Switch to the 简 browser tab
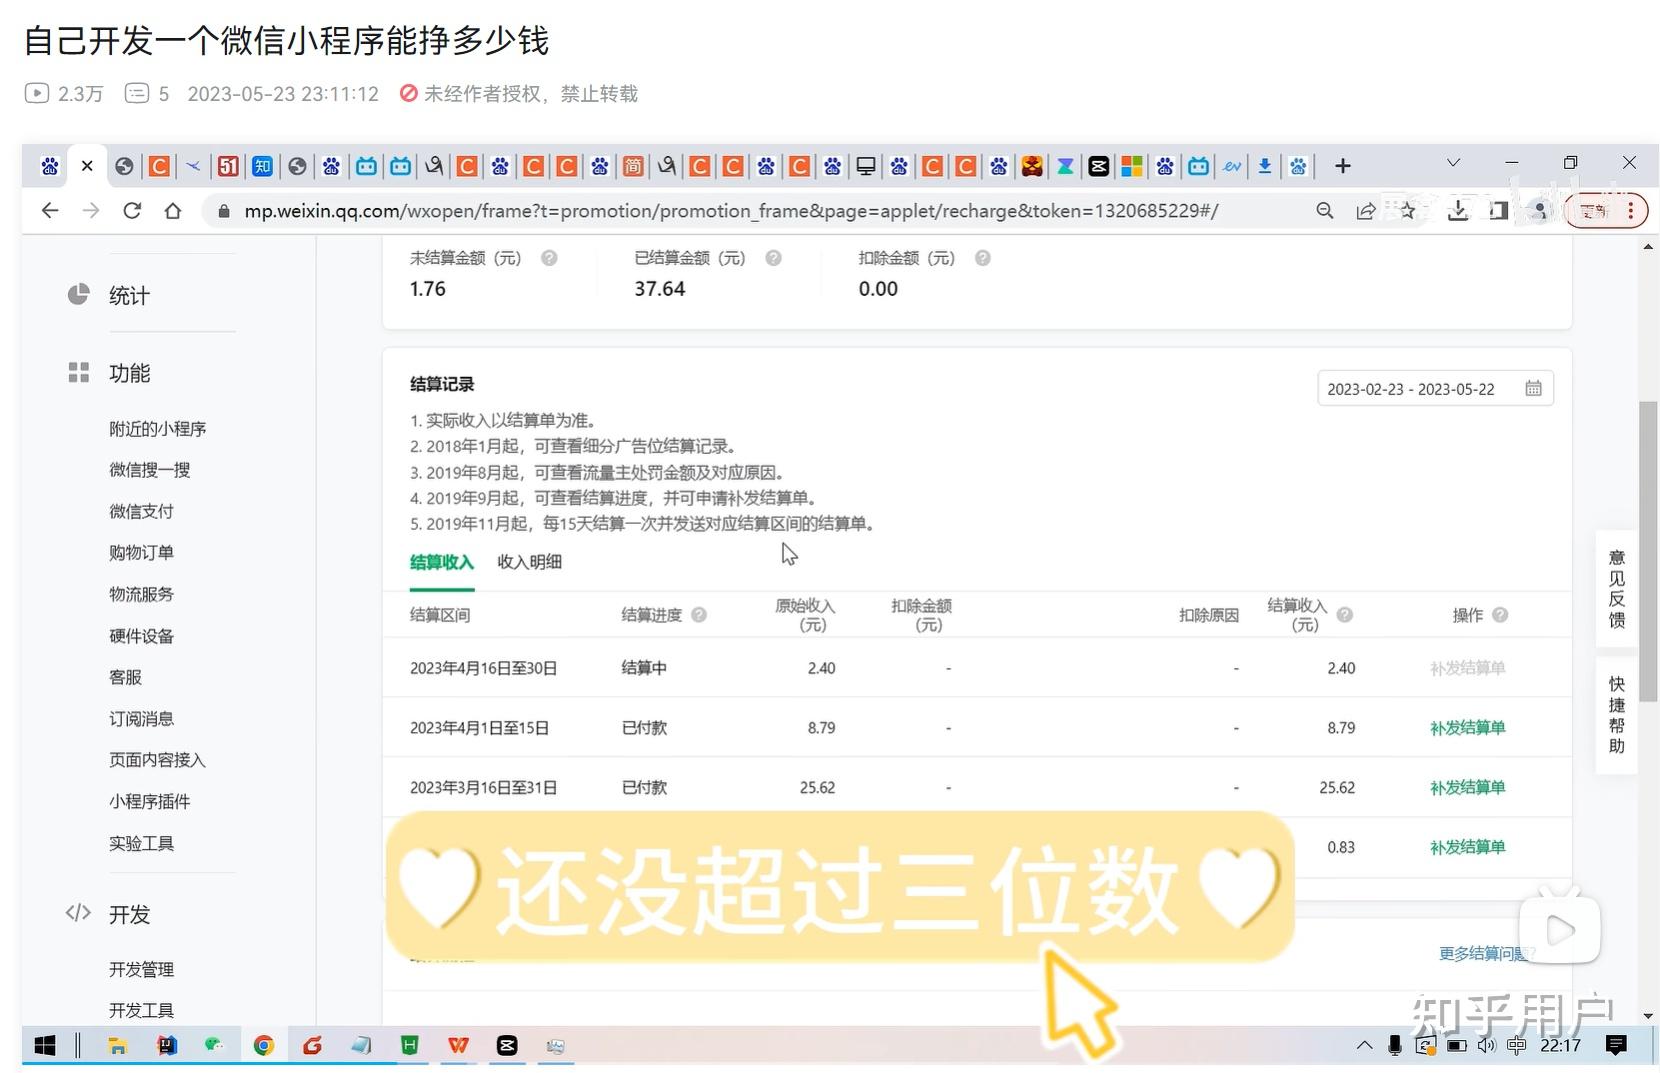Screen dimensions: 1660x1073 [633, 166]
